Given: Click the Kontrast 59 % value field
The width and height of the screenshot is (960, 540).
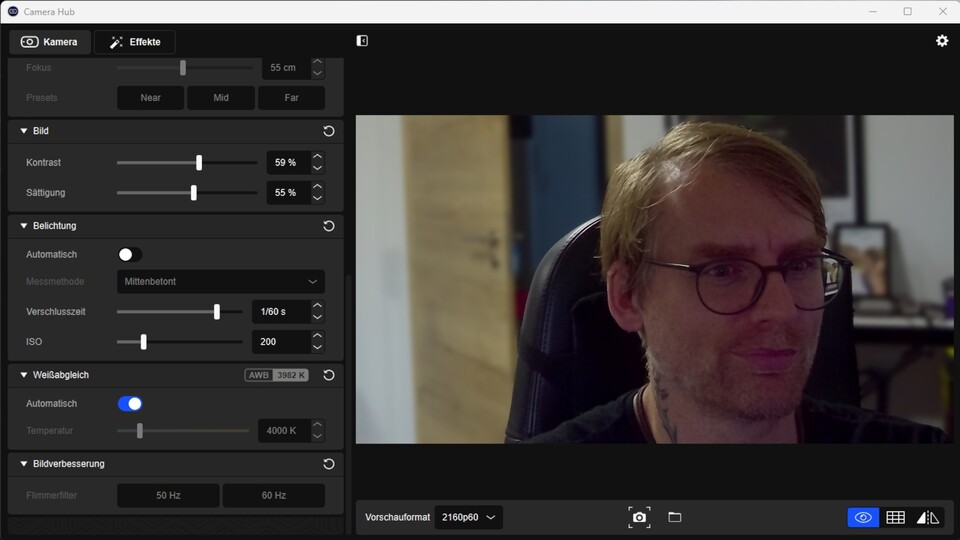Looking at the screenshot, I should tap(288, 163).
